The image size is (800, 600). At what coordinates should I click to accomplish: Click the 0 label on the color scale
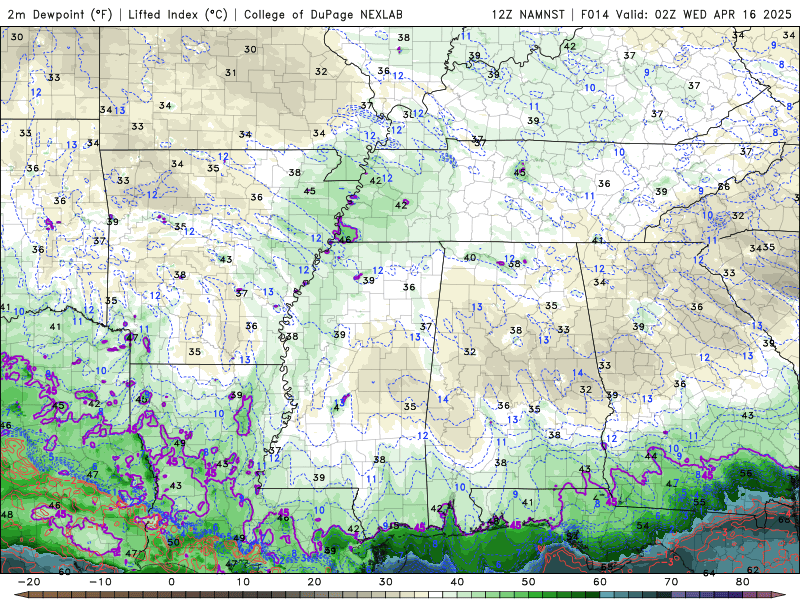171,582
